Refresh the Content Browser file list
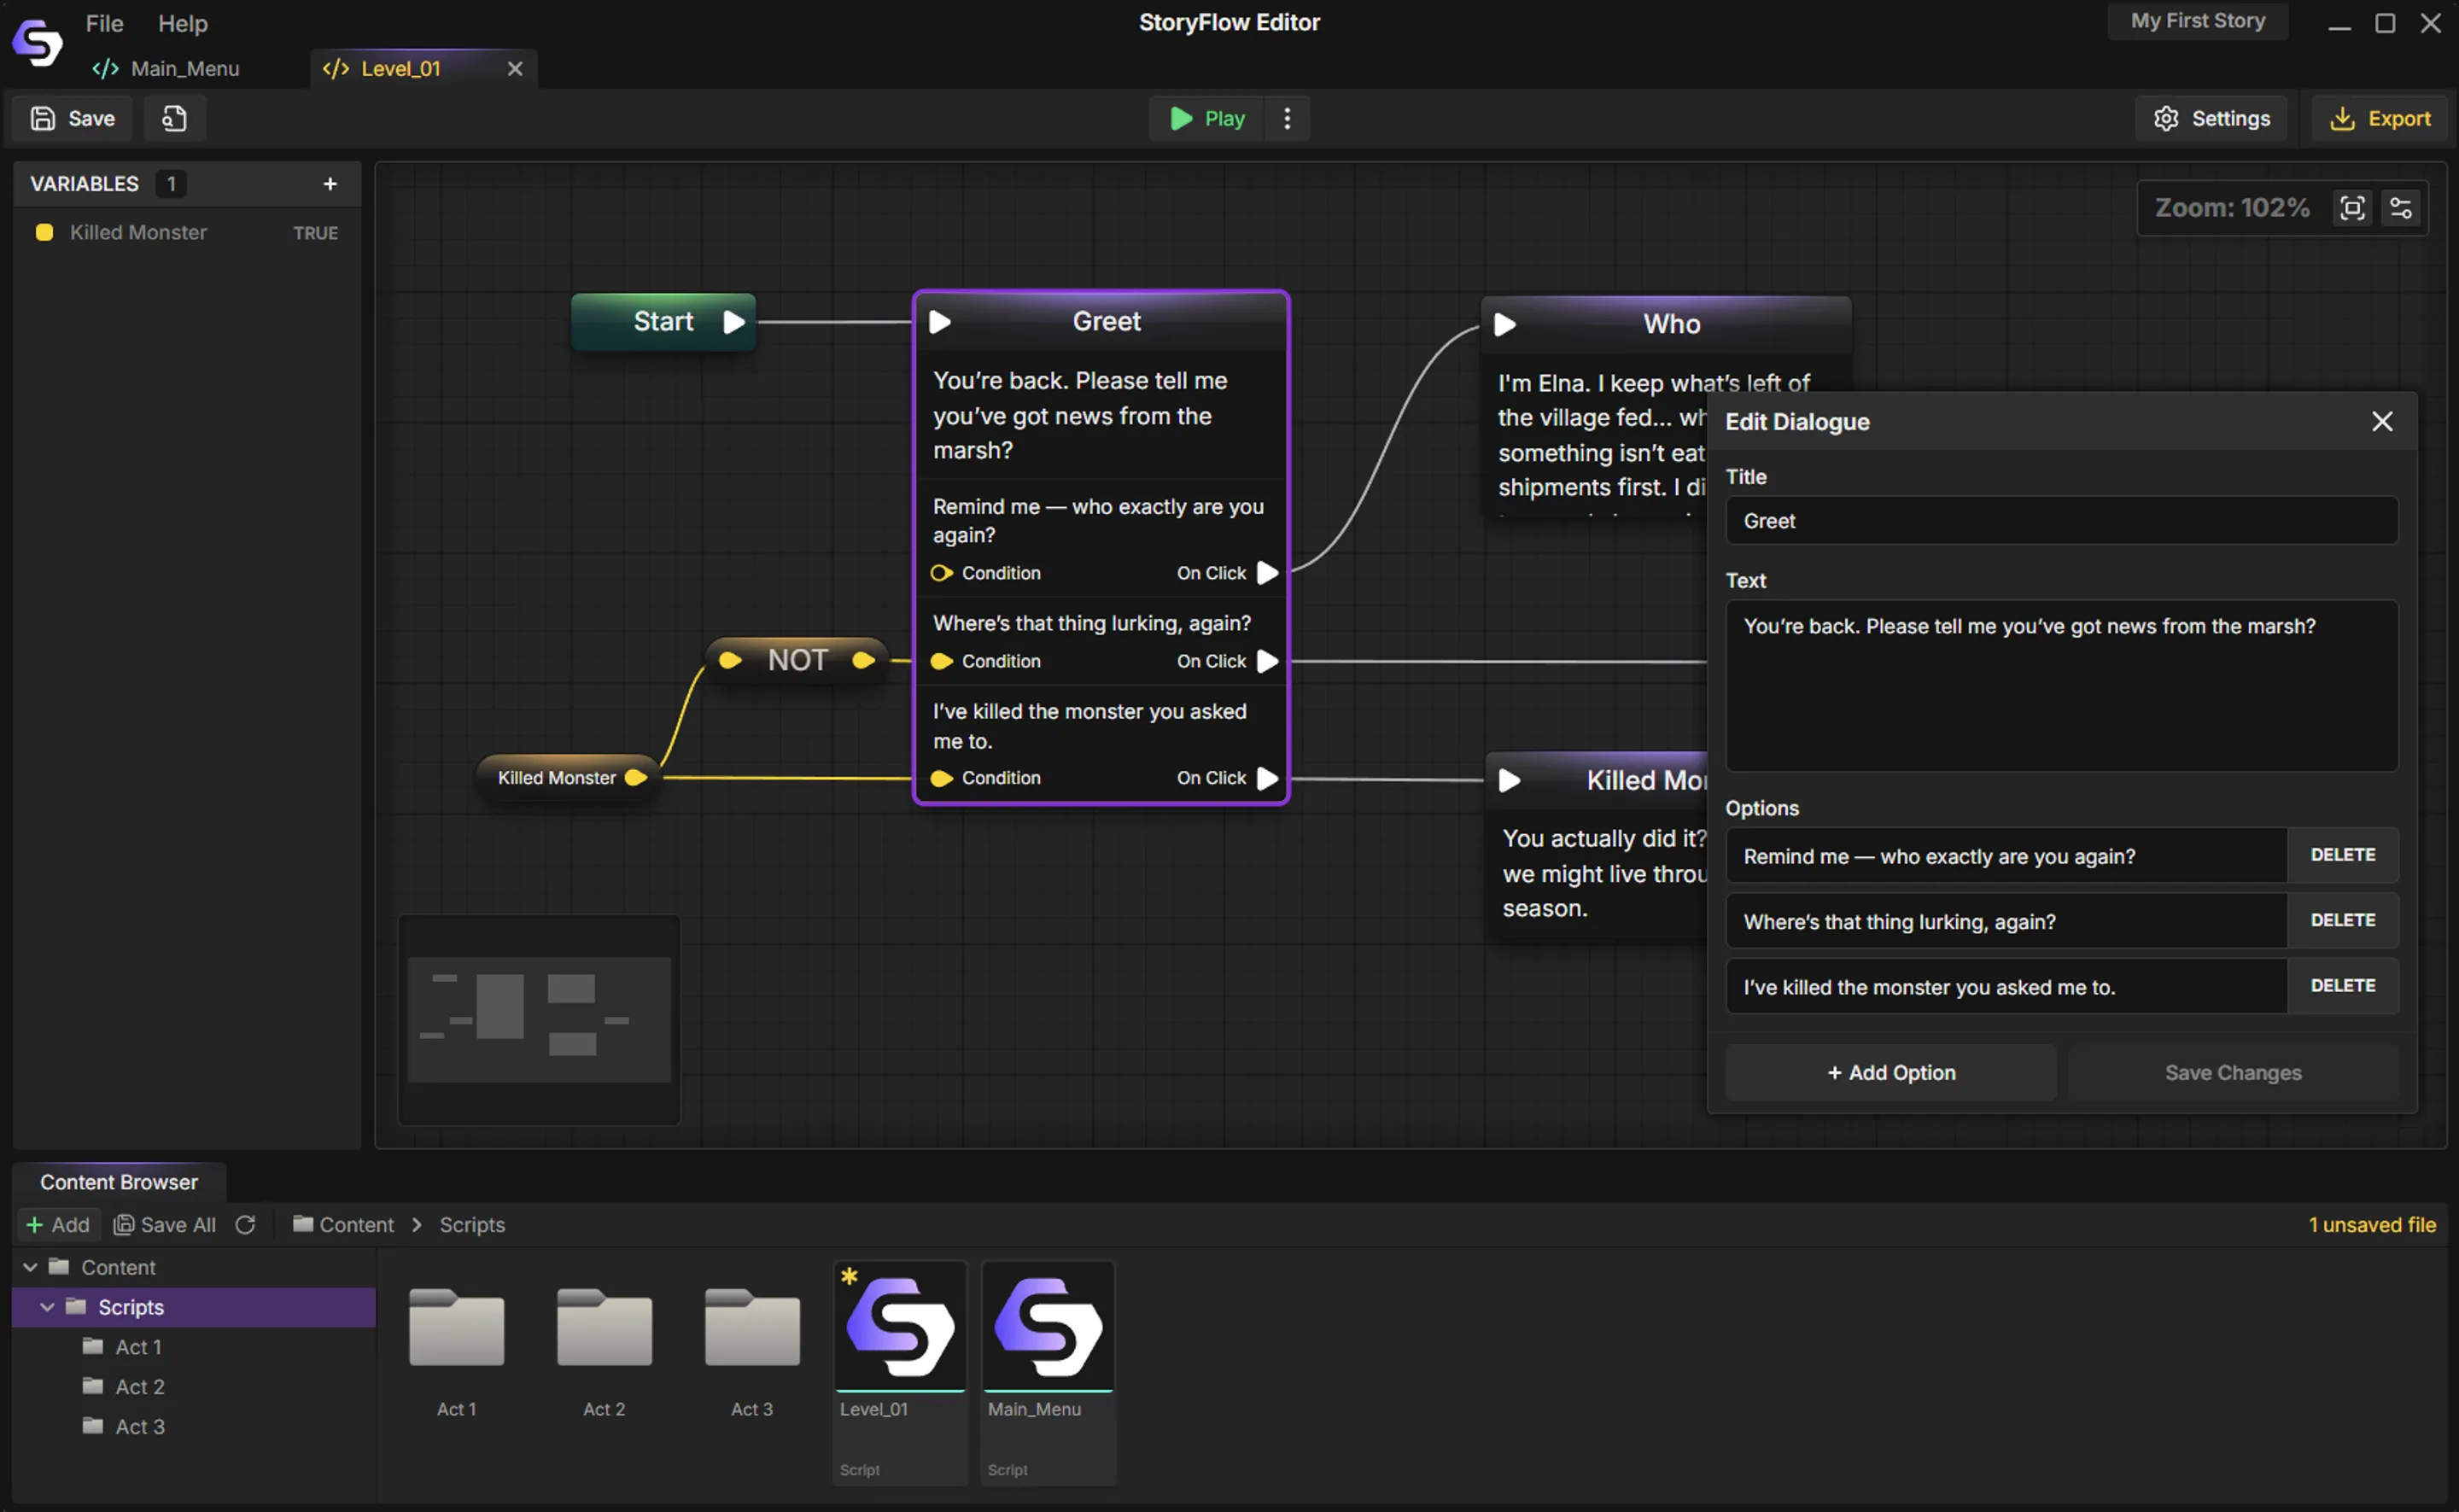Viewport: 2459px width, 1512px height. pyautogui.click(x=246, y=1224)
